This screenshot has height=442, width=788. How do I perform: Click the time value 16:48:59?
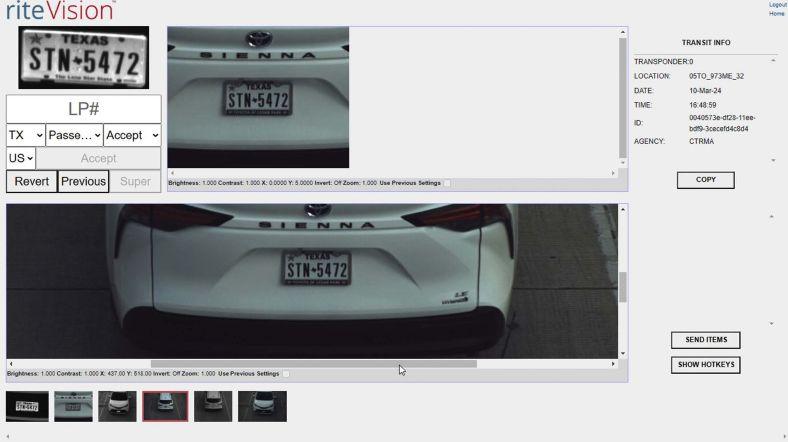(703, 105)
